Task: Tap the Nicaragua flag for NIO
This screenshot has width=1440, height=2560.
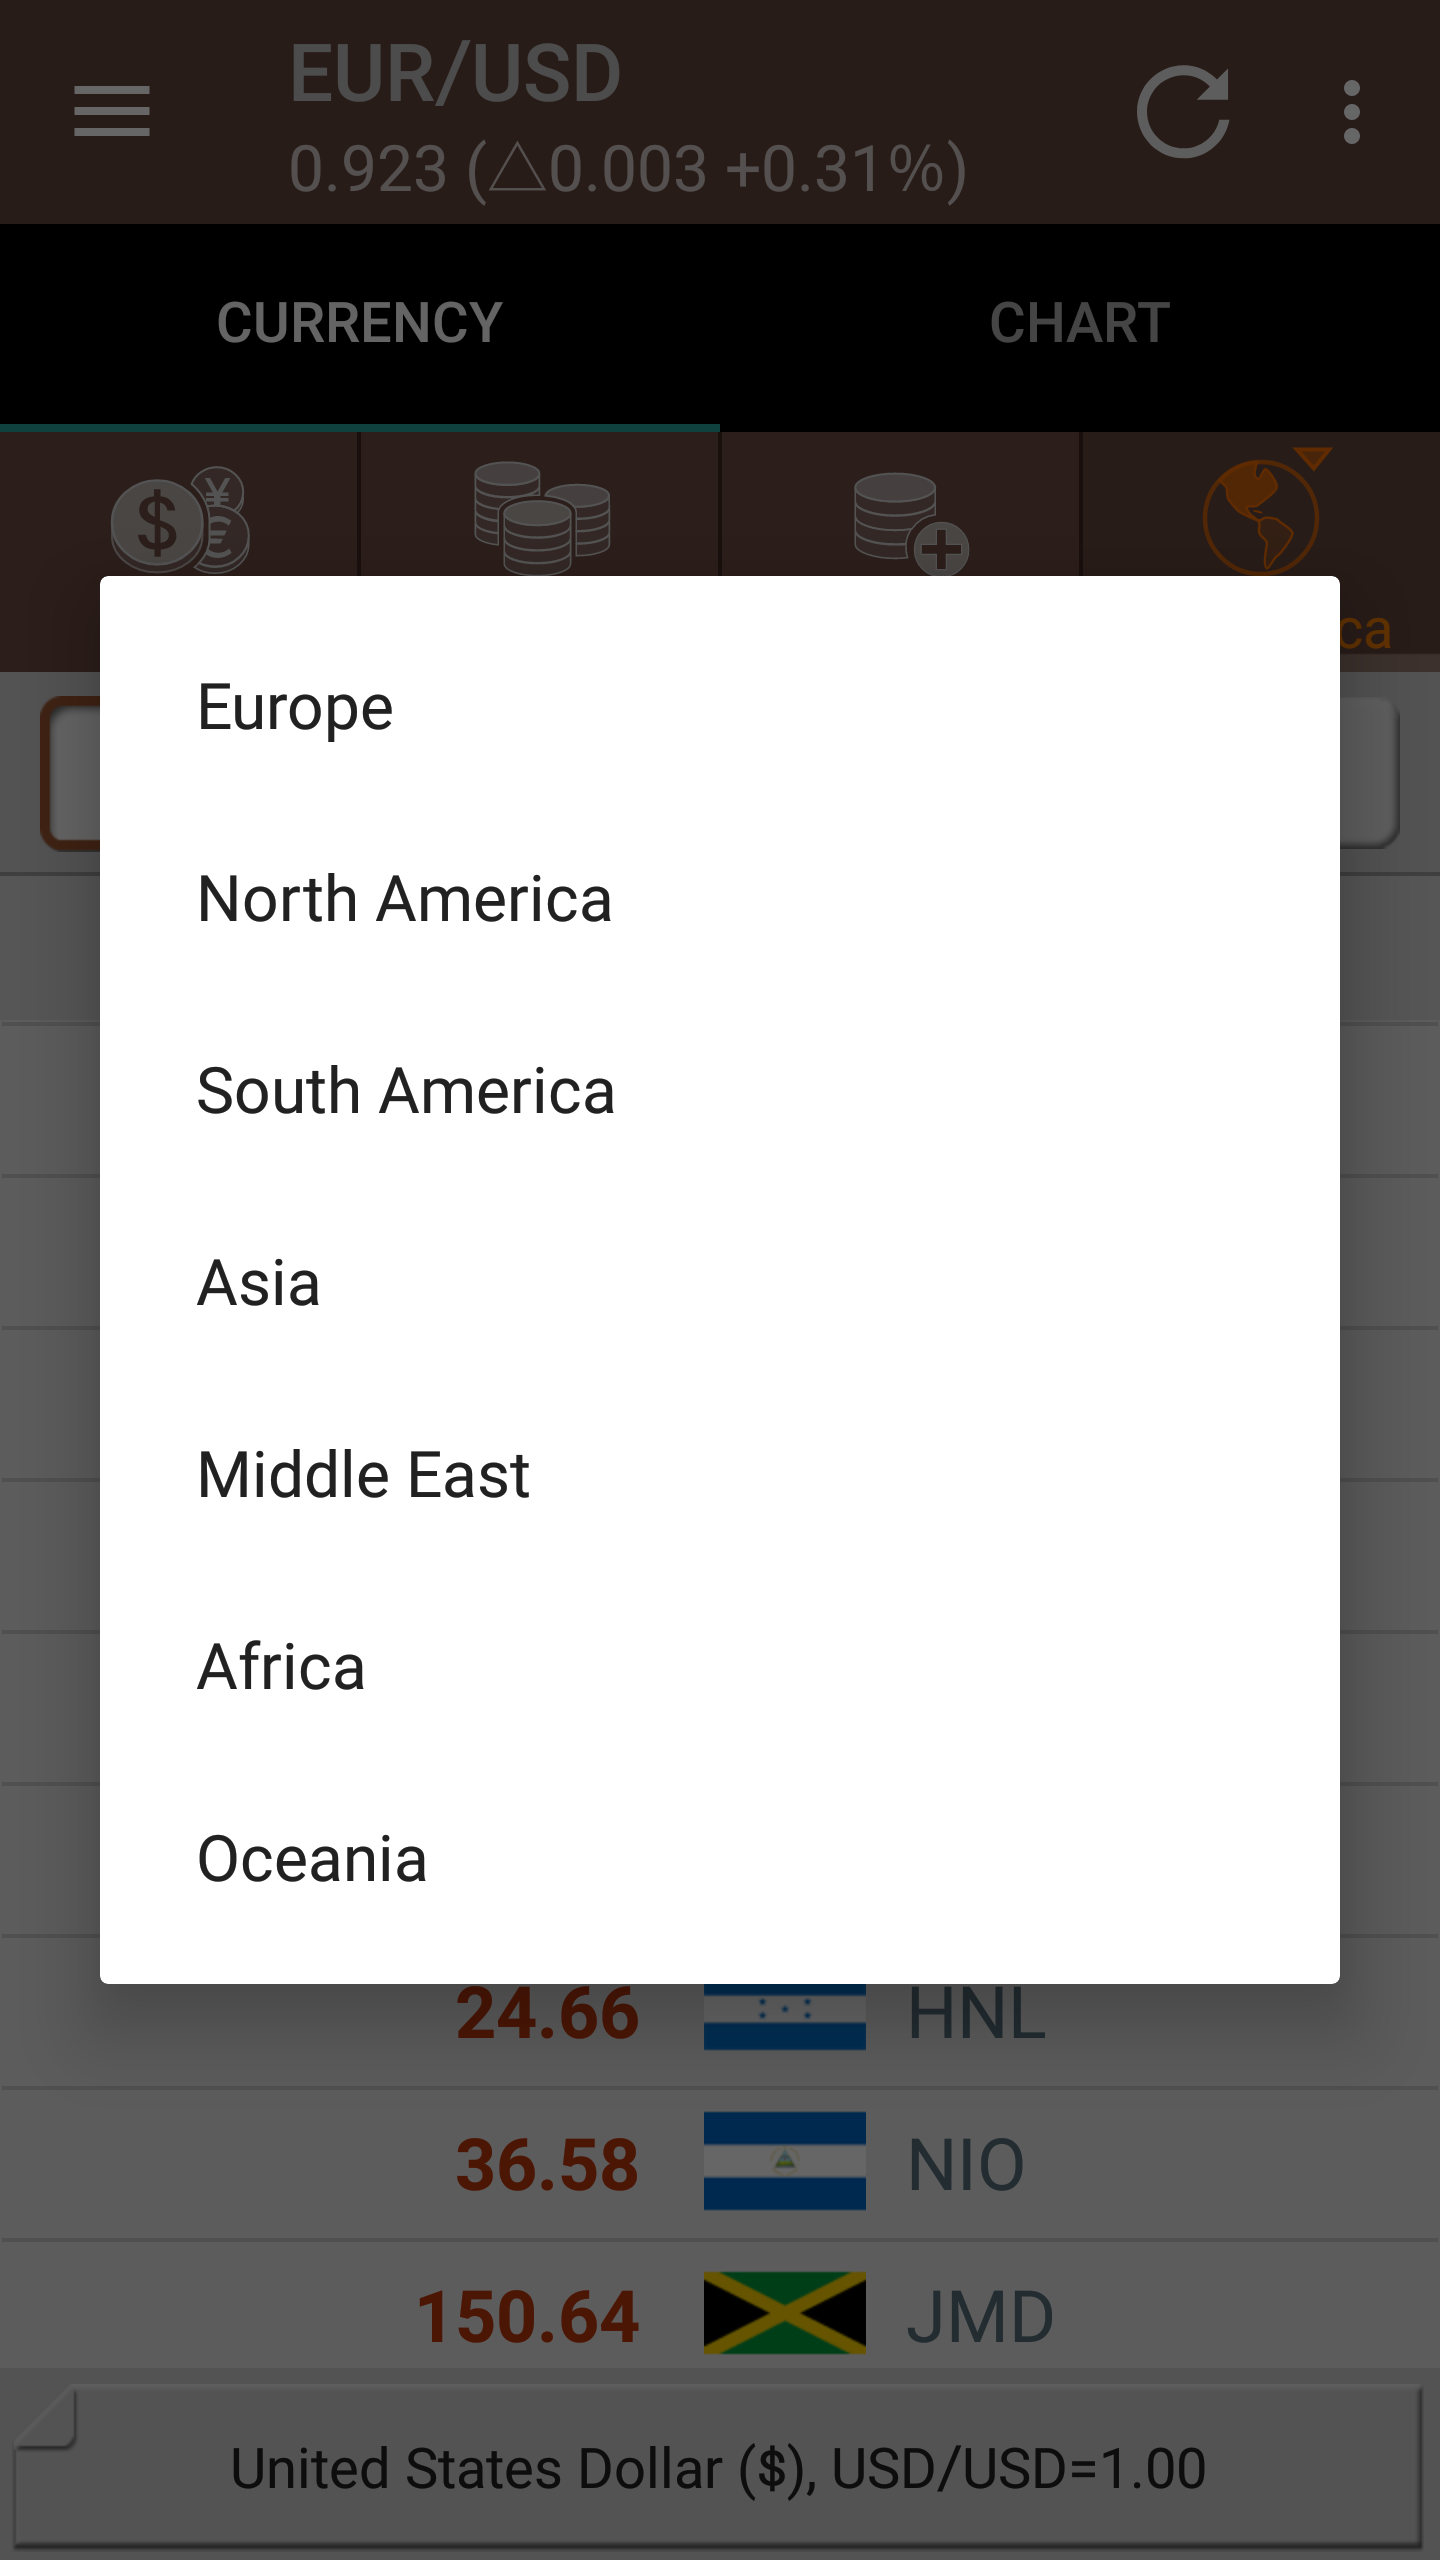Action: (x=785, y=2161)
